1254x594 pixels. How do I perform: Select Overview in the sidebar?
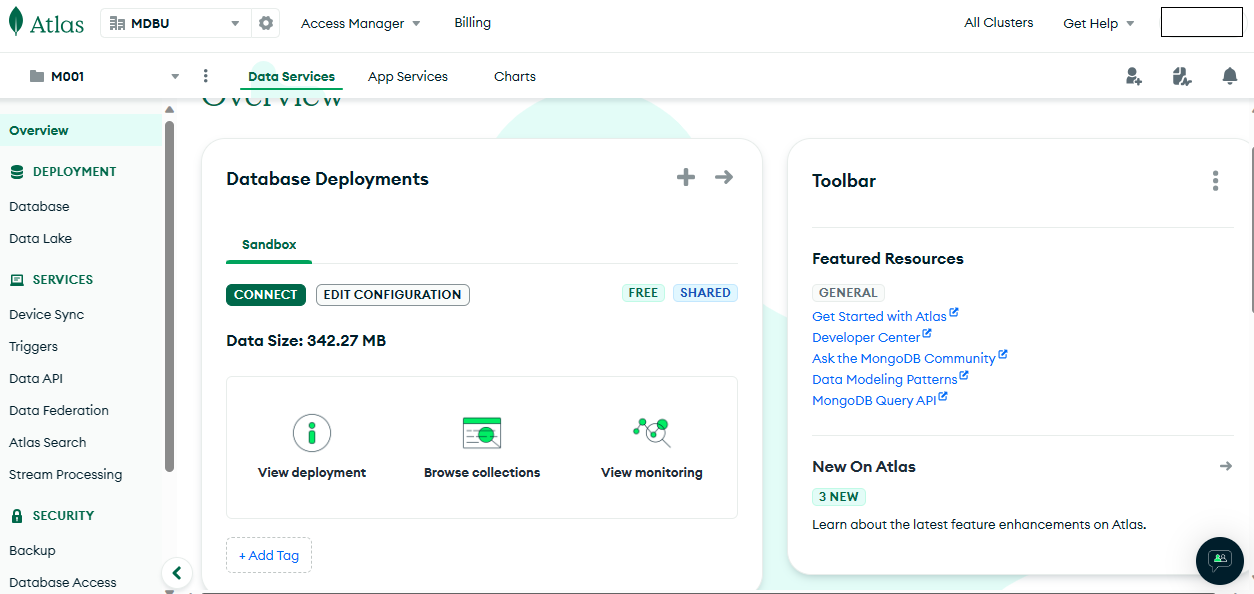tap(80, 130)
